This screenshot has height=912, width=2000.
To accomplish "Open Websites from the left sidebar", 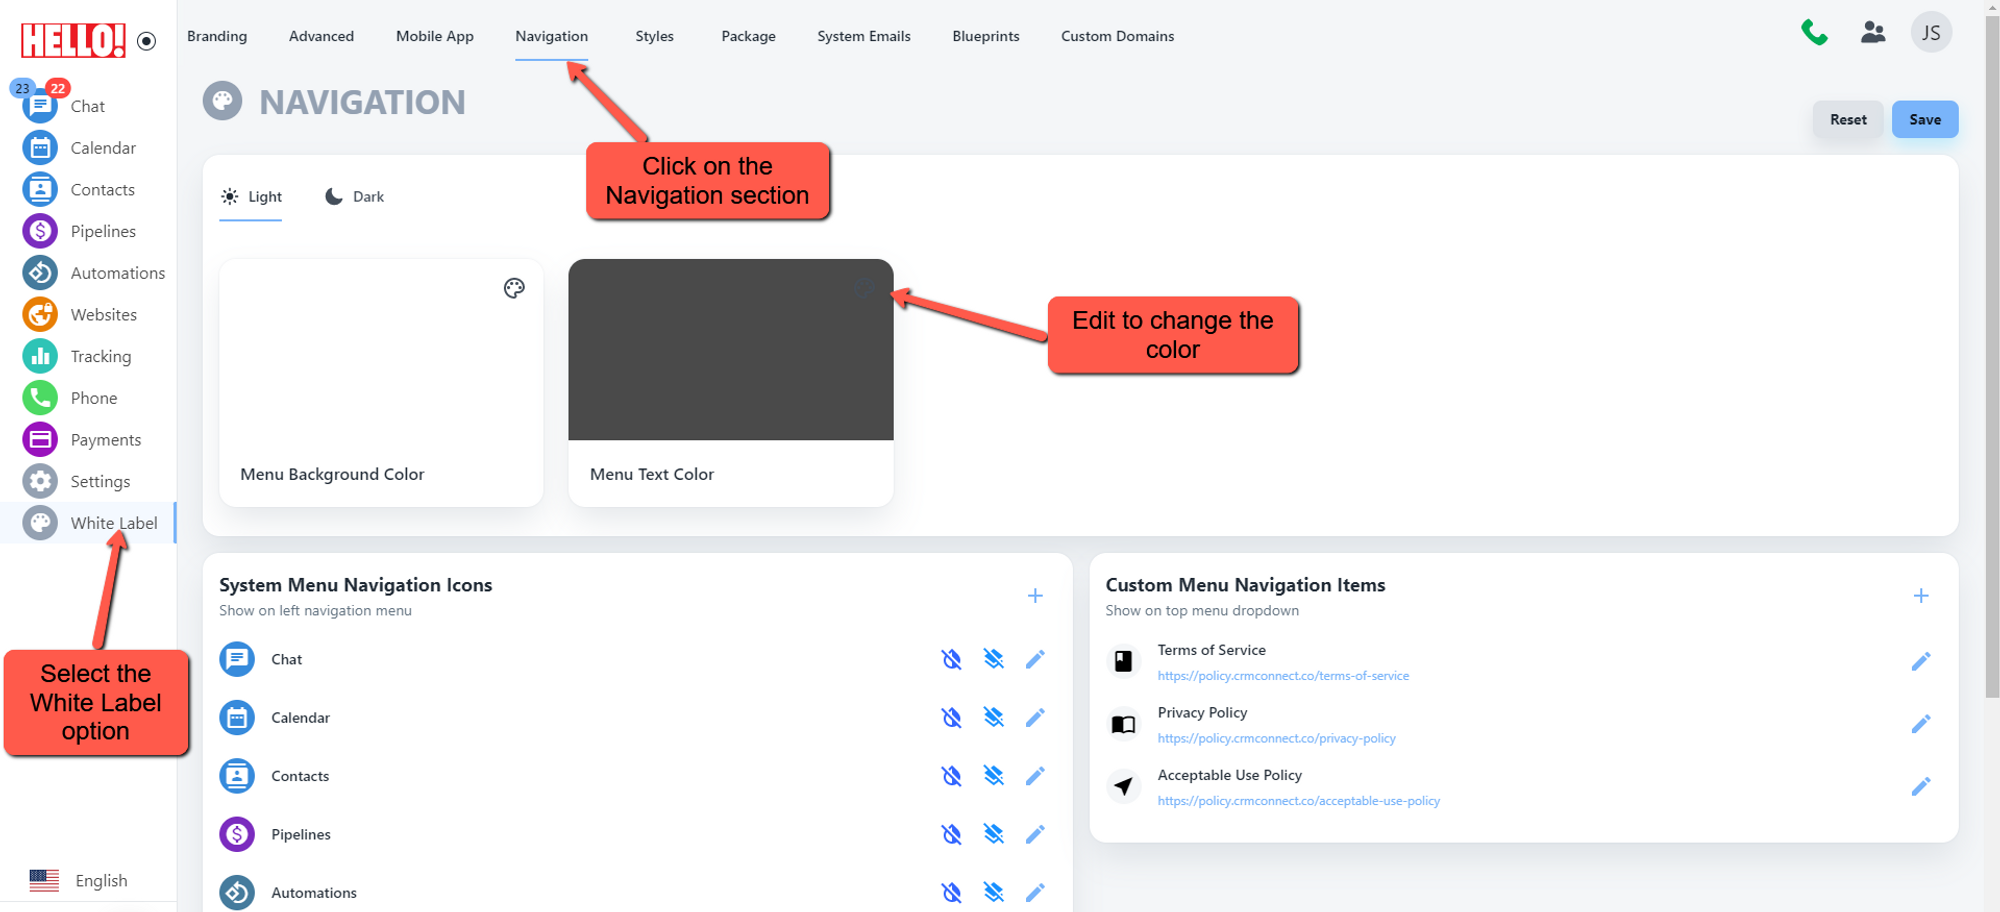I will [103, 315].
